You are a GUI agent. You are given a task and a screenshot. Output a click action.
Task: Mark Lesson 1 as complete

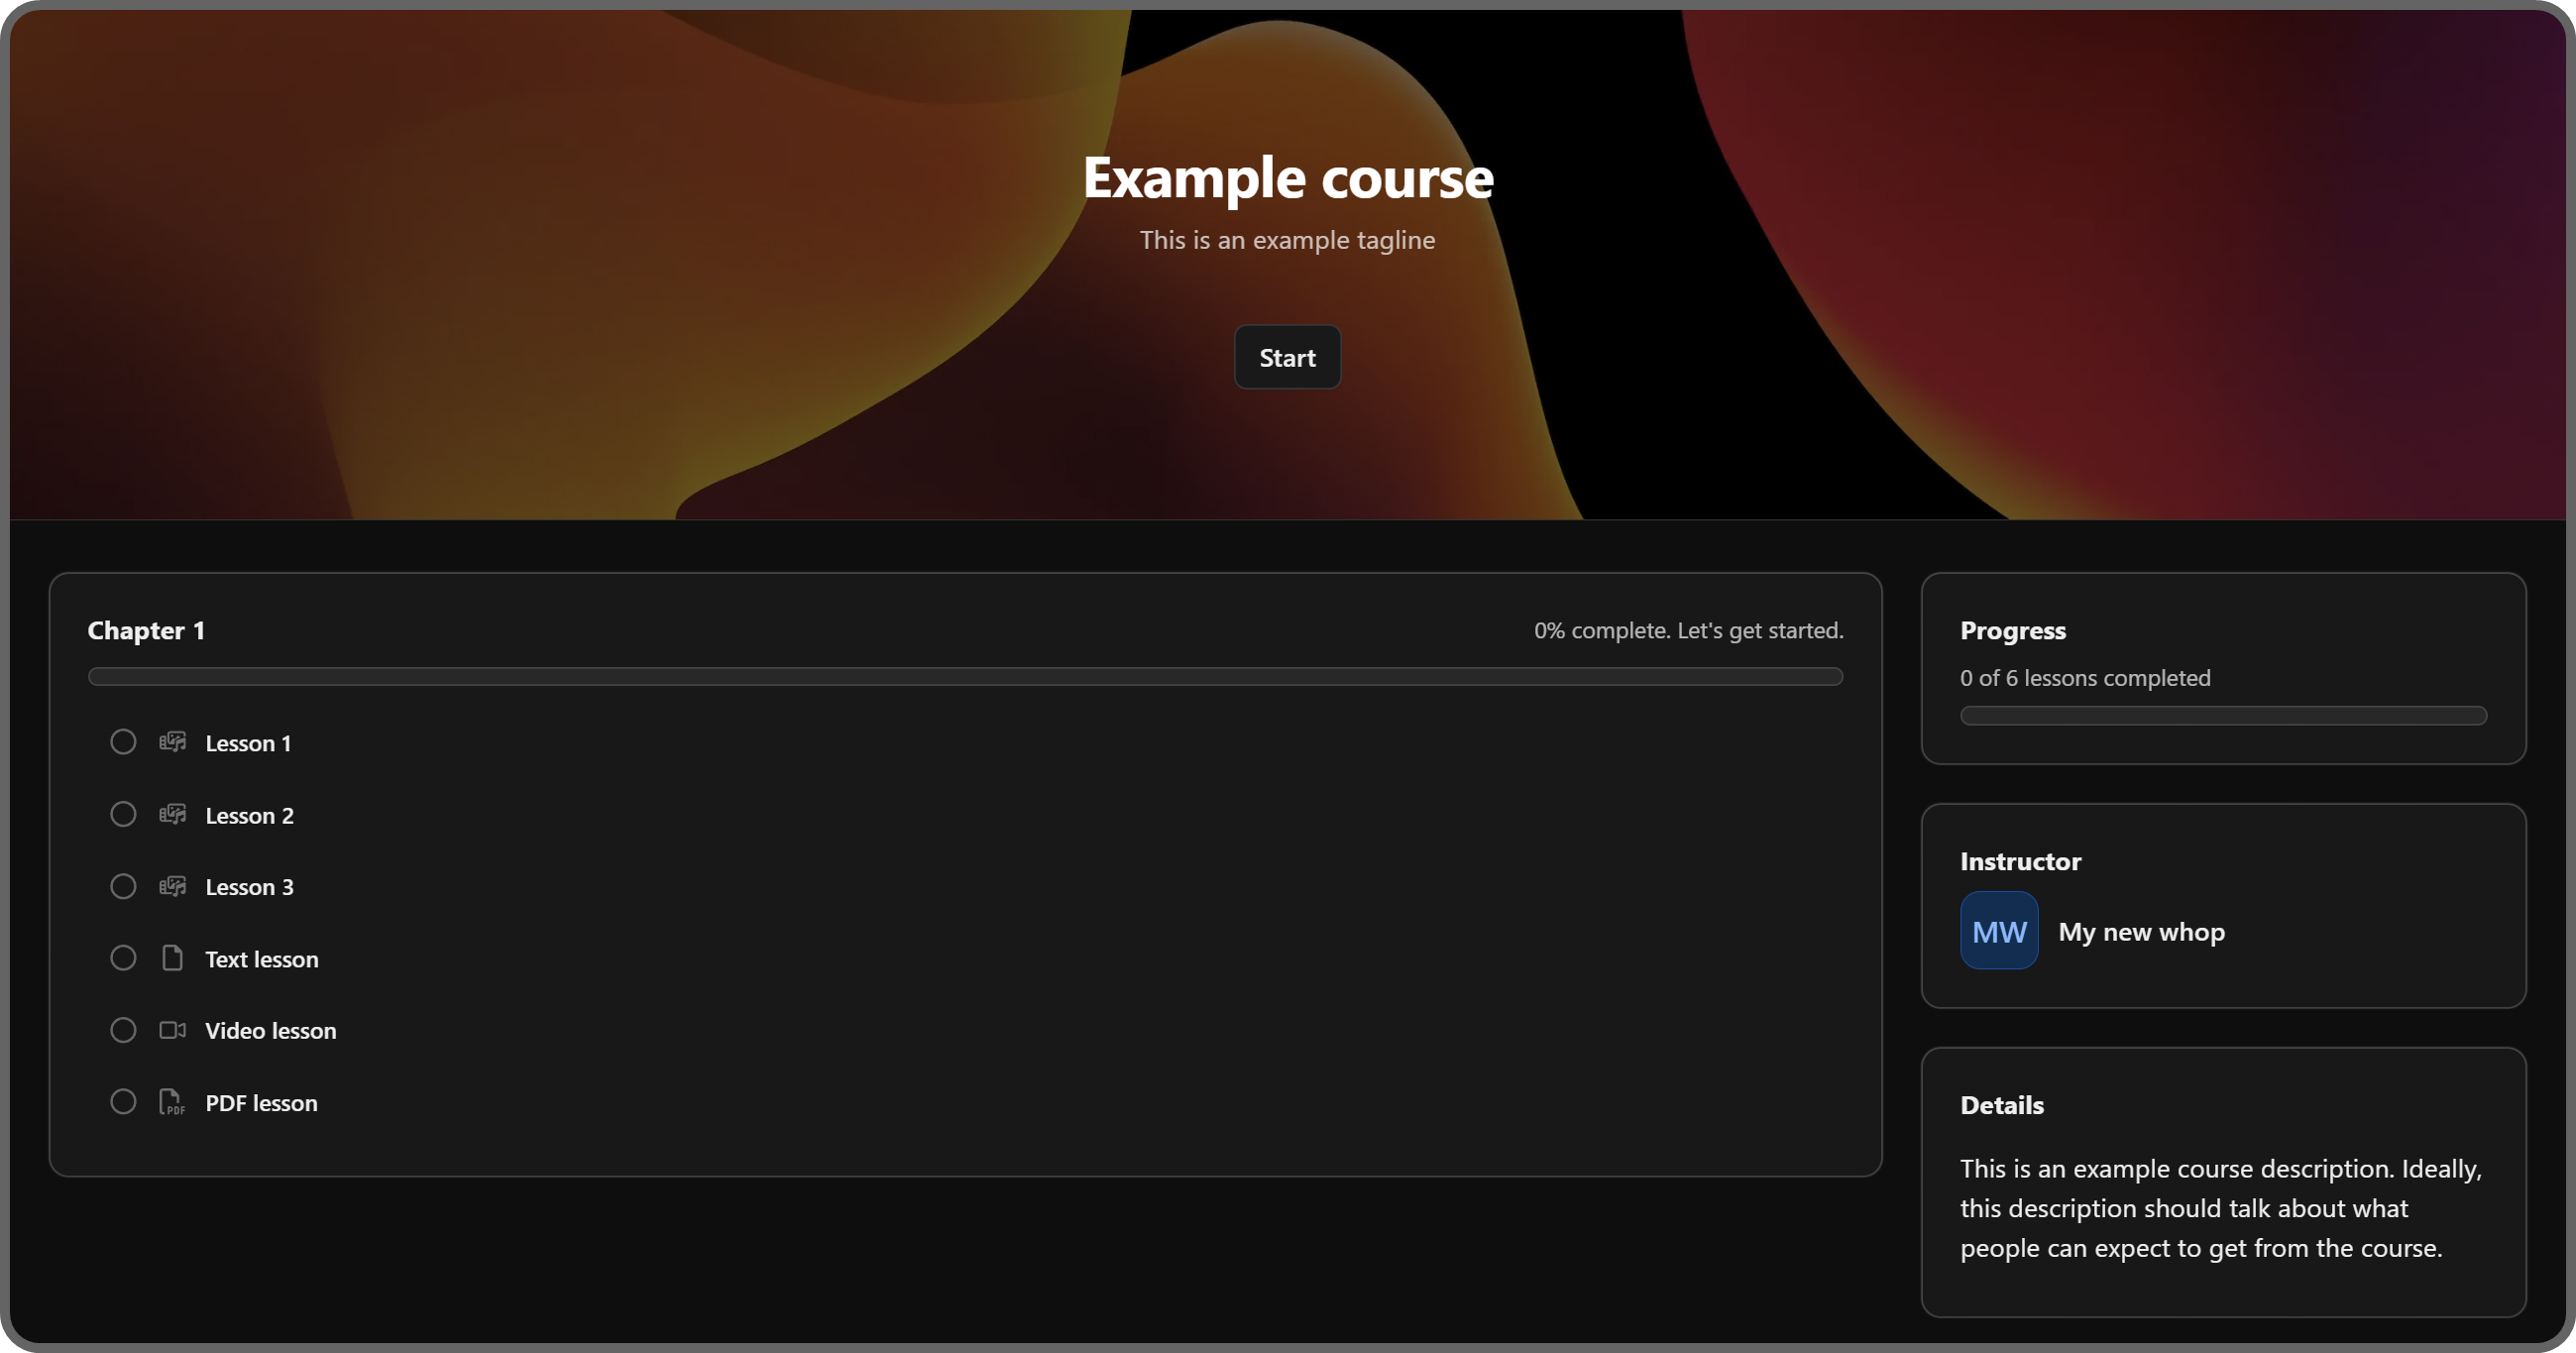tap(123, 741)
